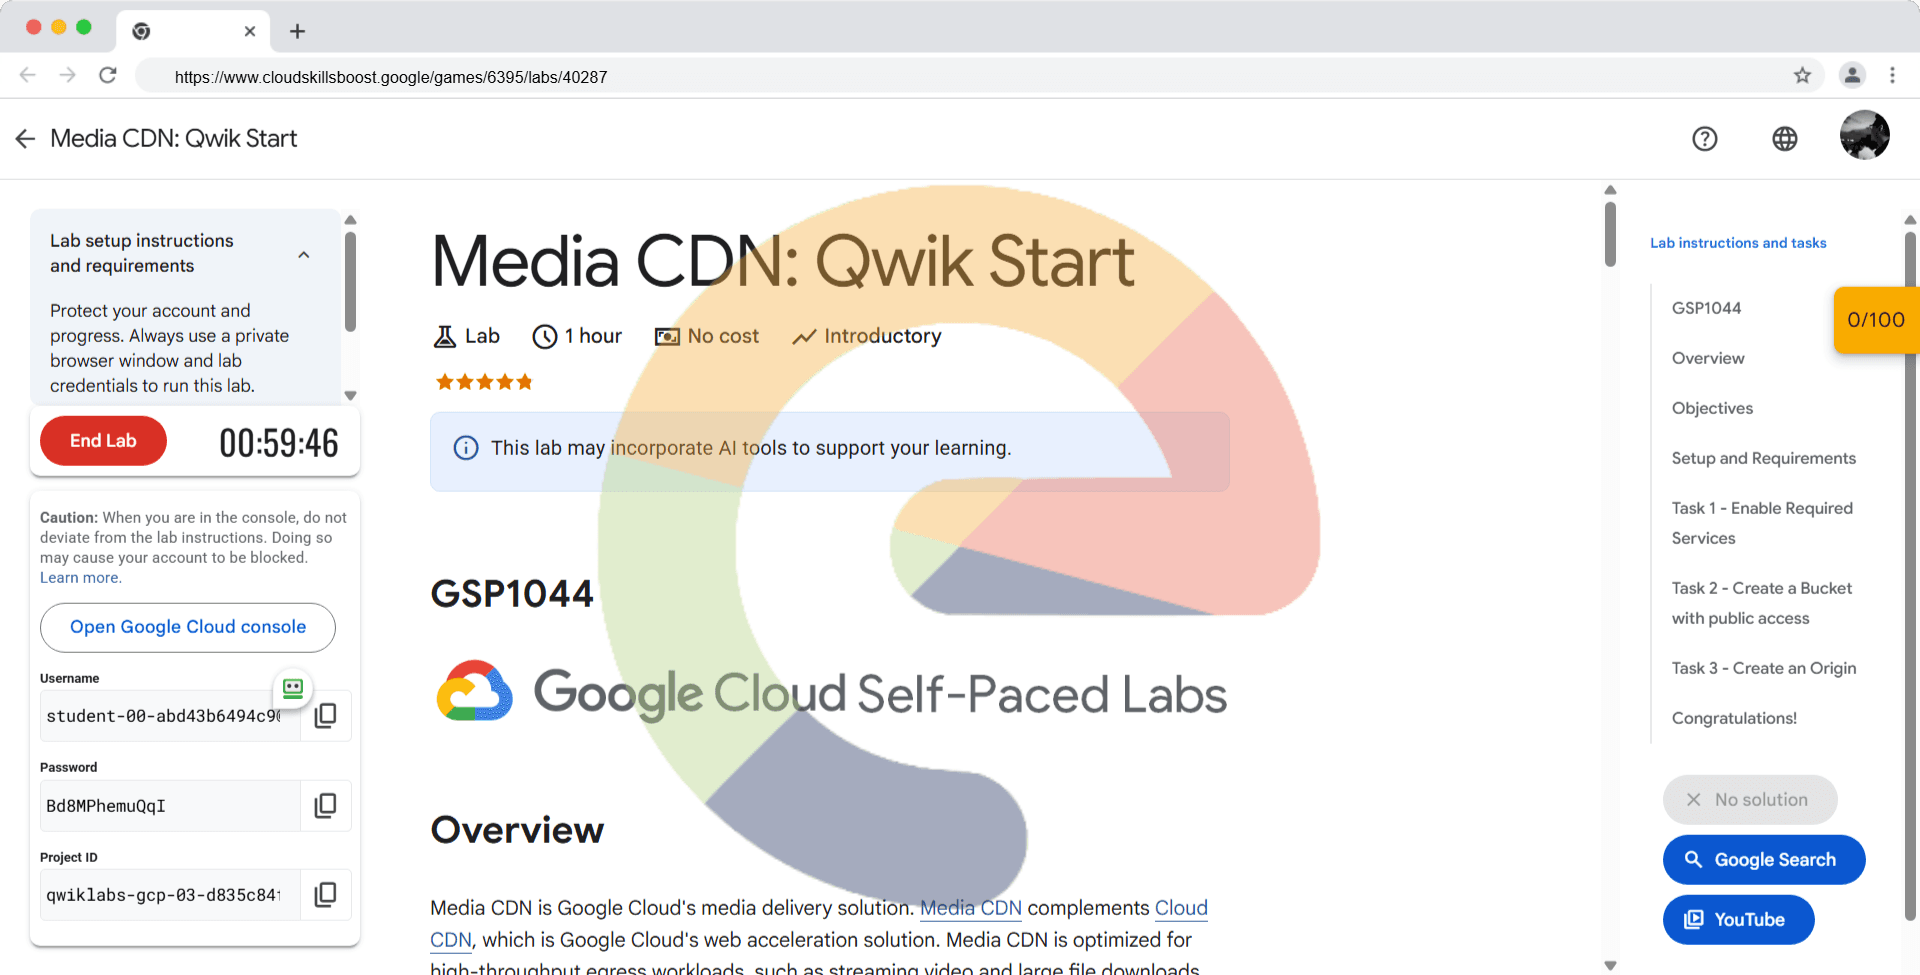The image size is (1920, 975).
Task: Click the Google Search button
Action: click(1764, 860)
